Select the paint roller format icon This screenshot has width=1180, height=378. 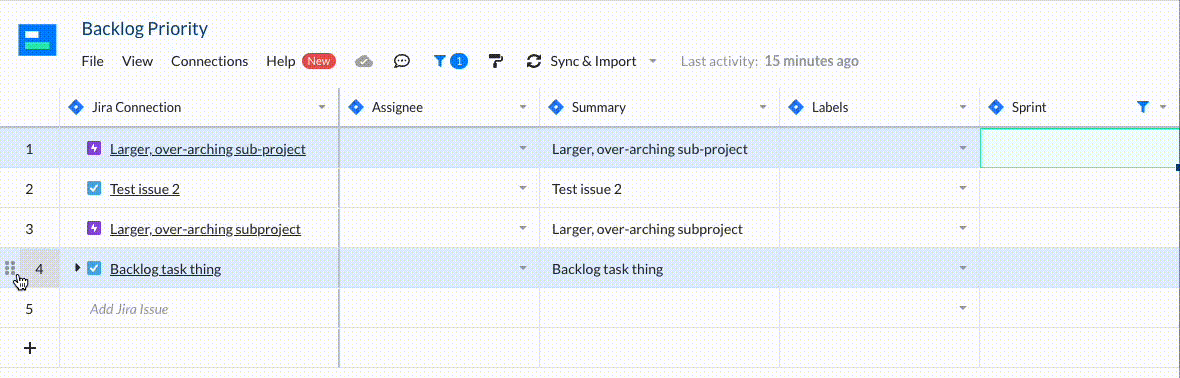pos(496,62)
